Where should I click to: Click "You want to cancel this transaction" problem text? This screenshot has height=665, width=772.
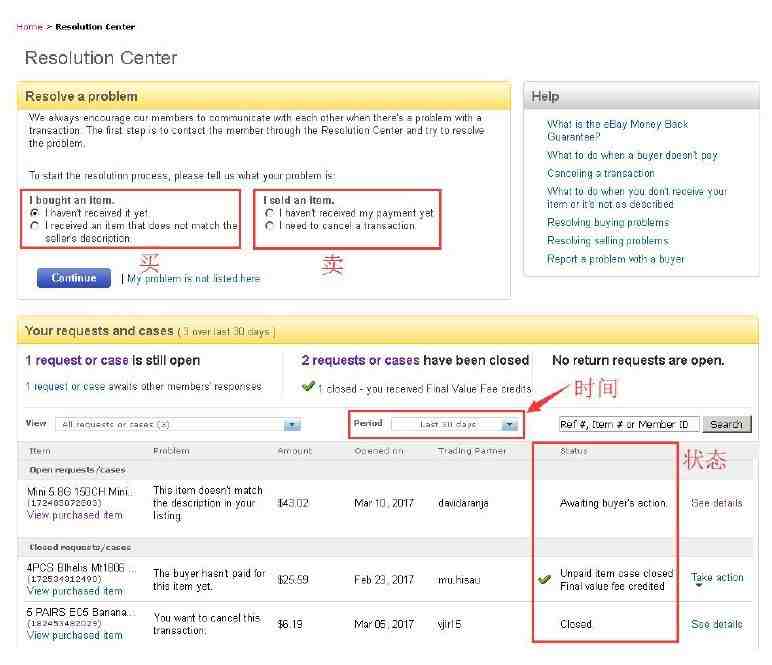pos(207,624)
